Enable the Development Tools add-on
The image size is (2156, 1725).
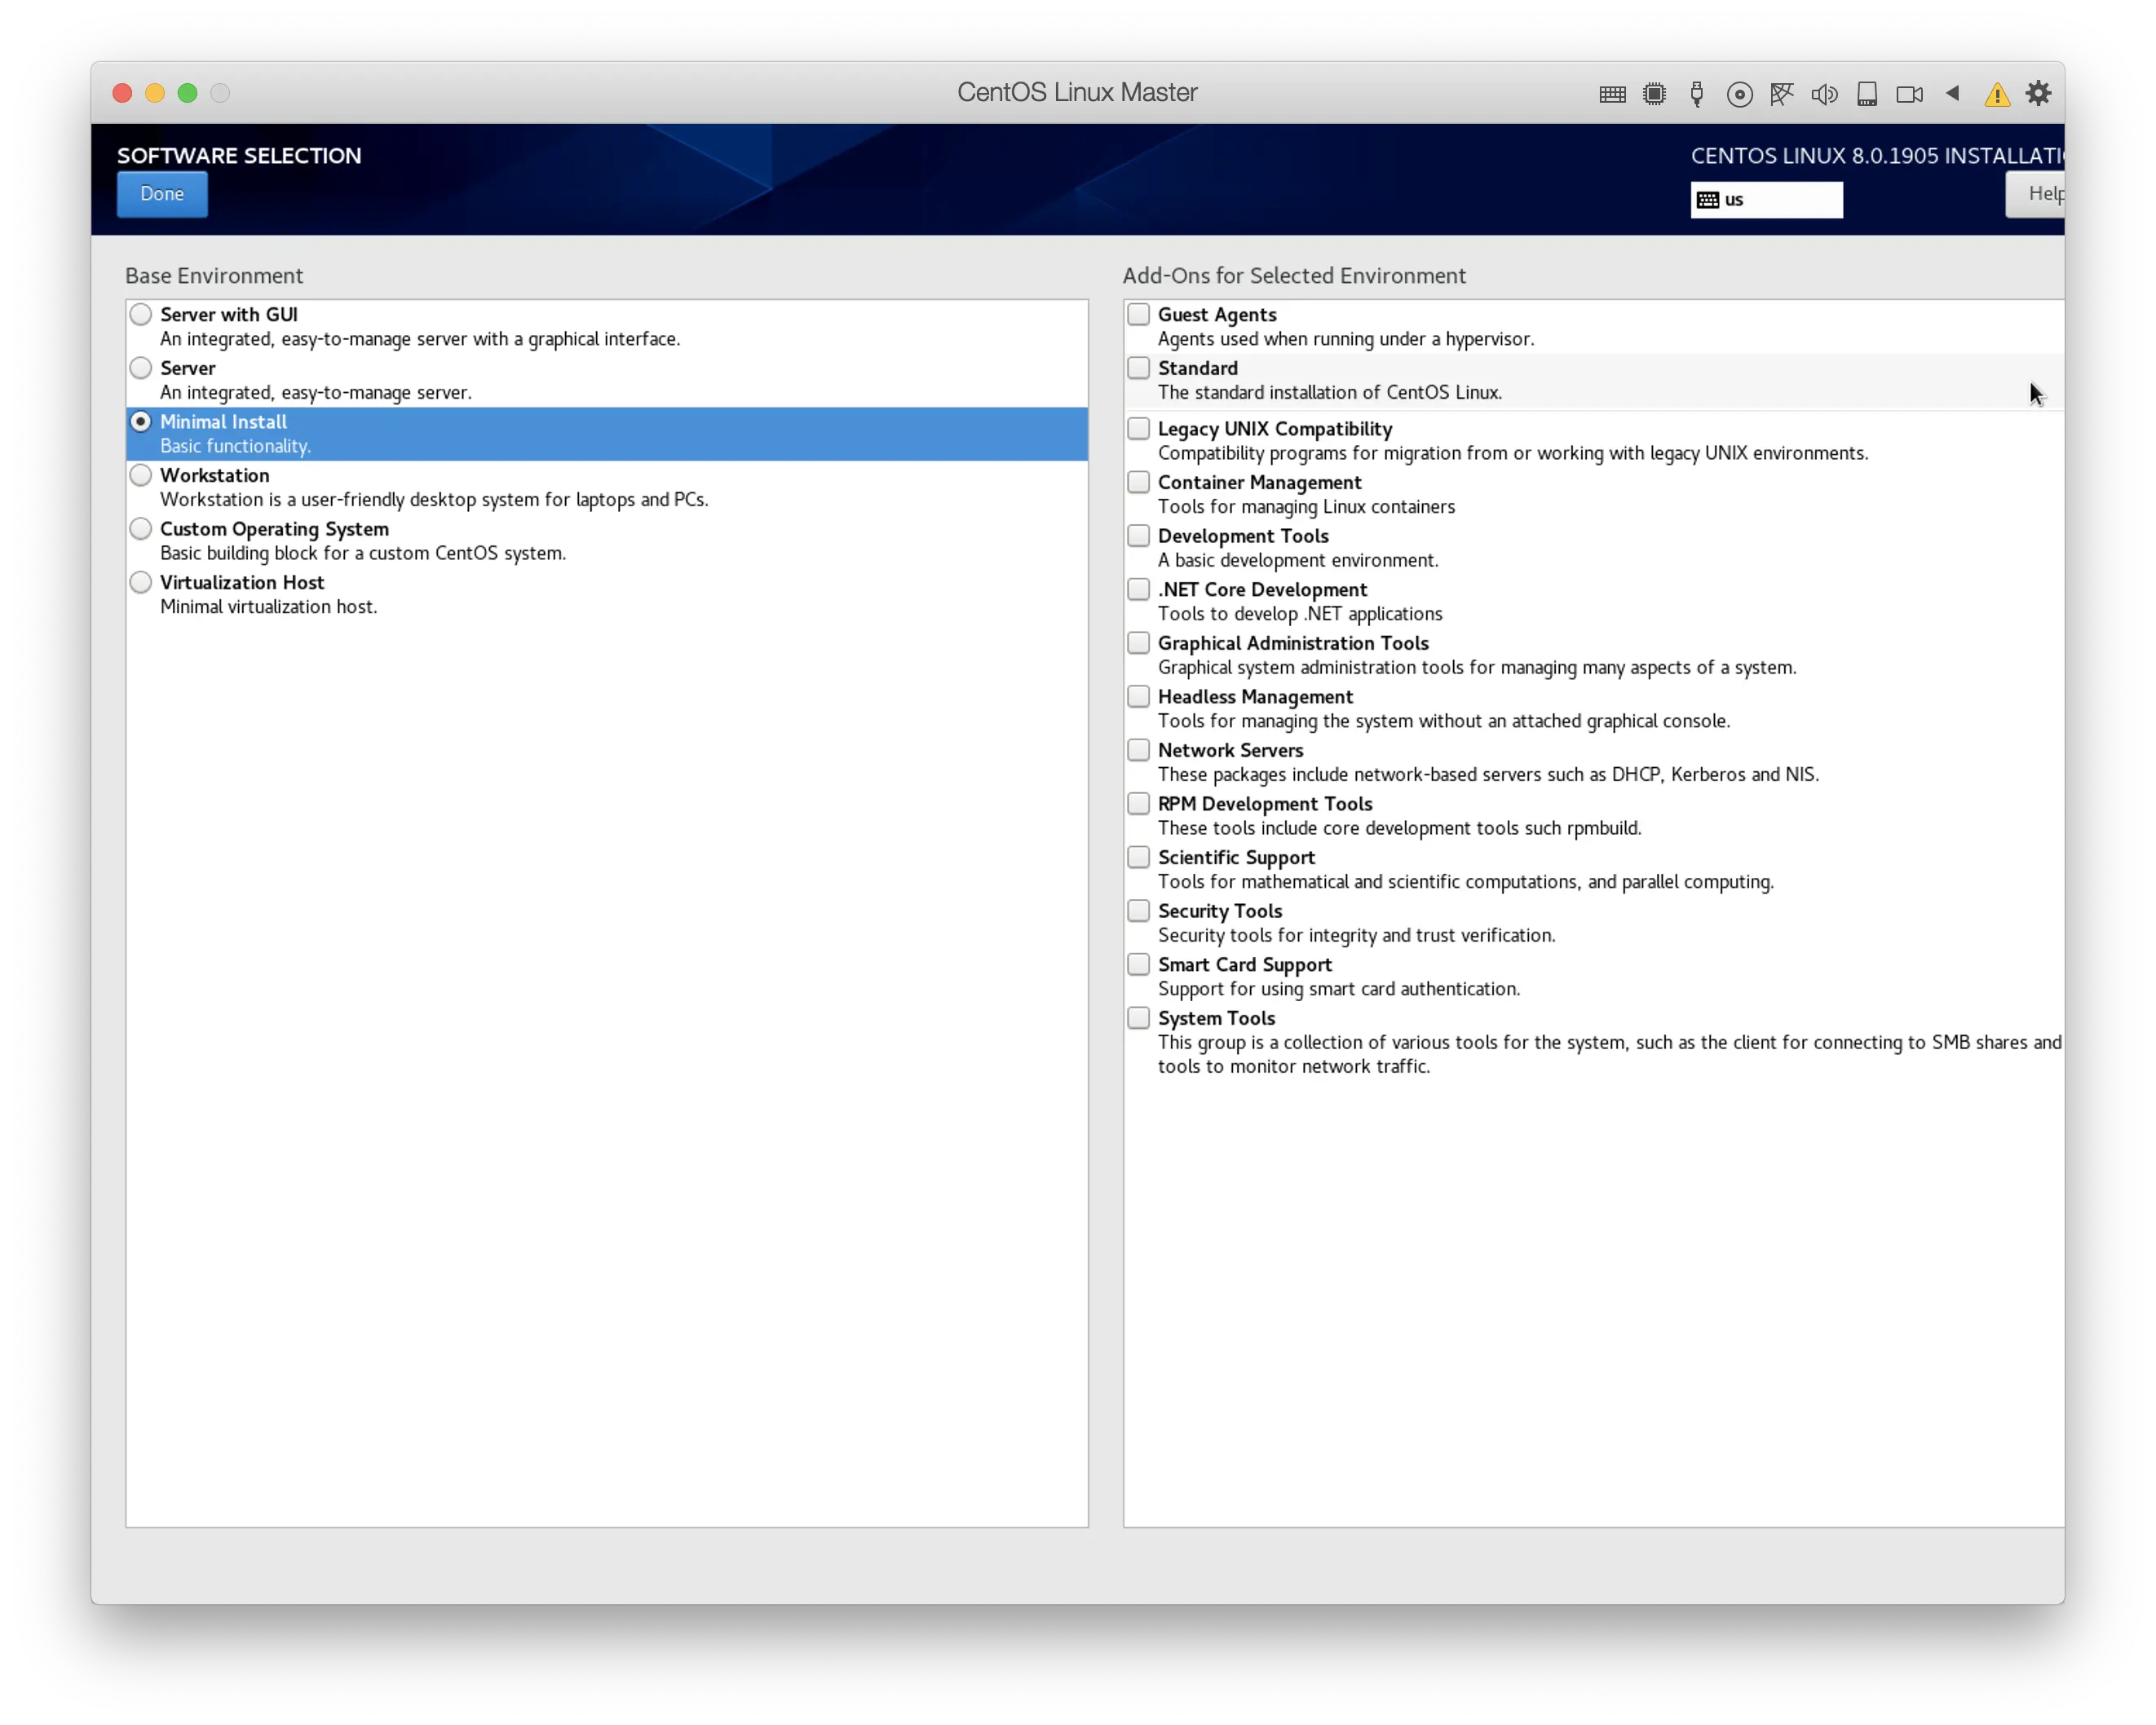(1138, 536)
